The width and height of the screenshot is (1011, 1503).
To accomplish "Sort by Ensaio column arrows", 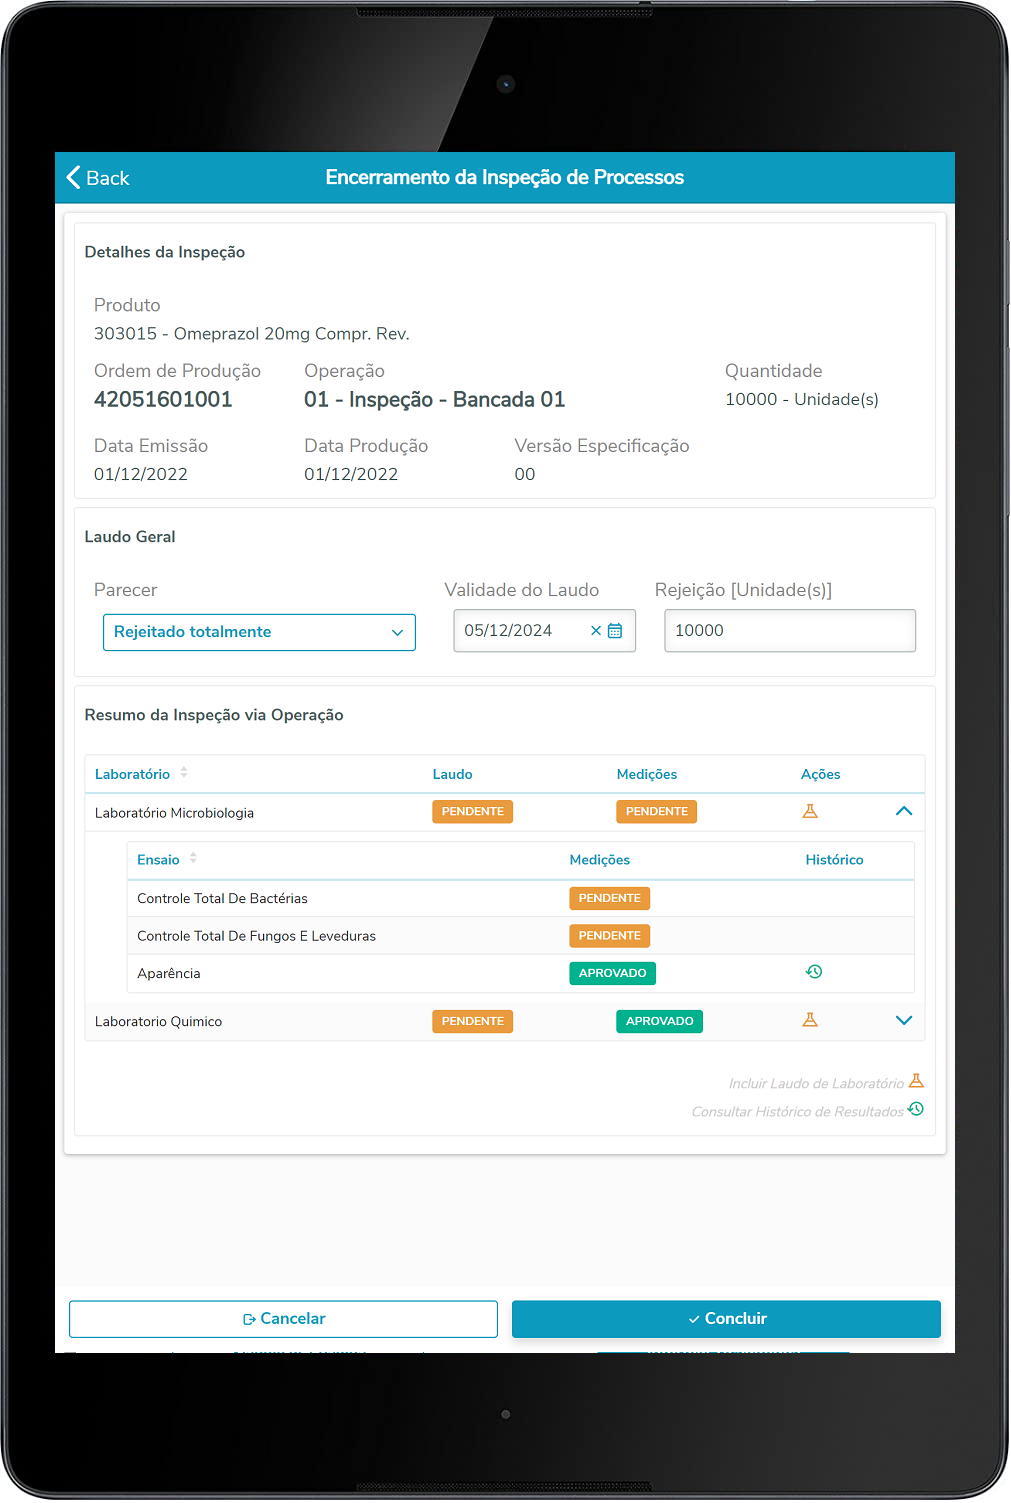I will coord(193,858).
